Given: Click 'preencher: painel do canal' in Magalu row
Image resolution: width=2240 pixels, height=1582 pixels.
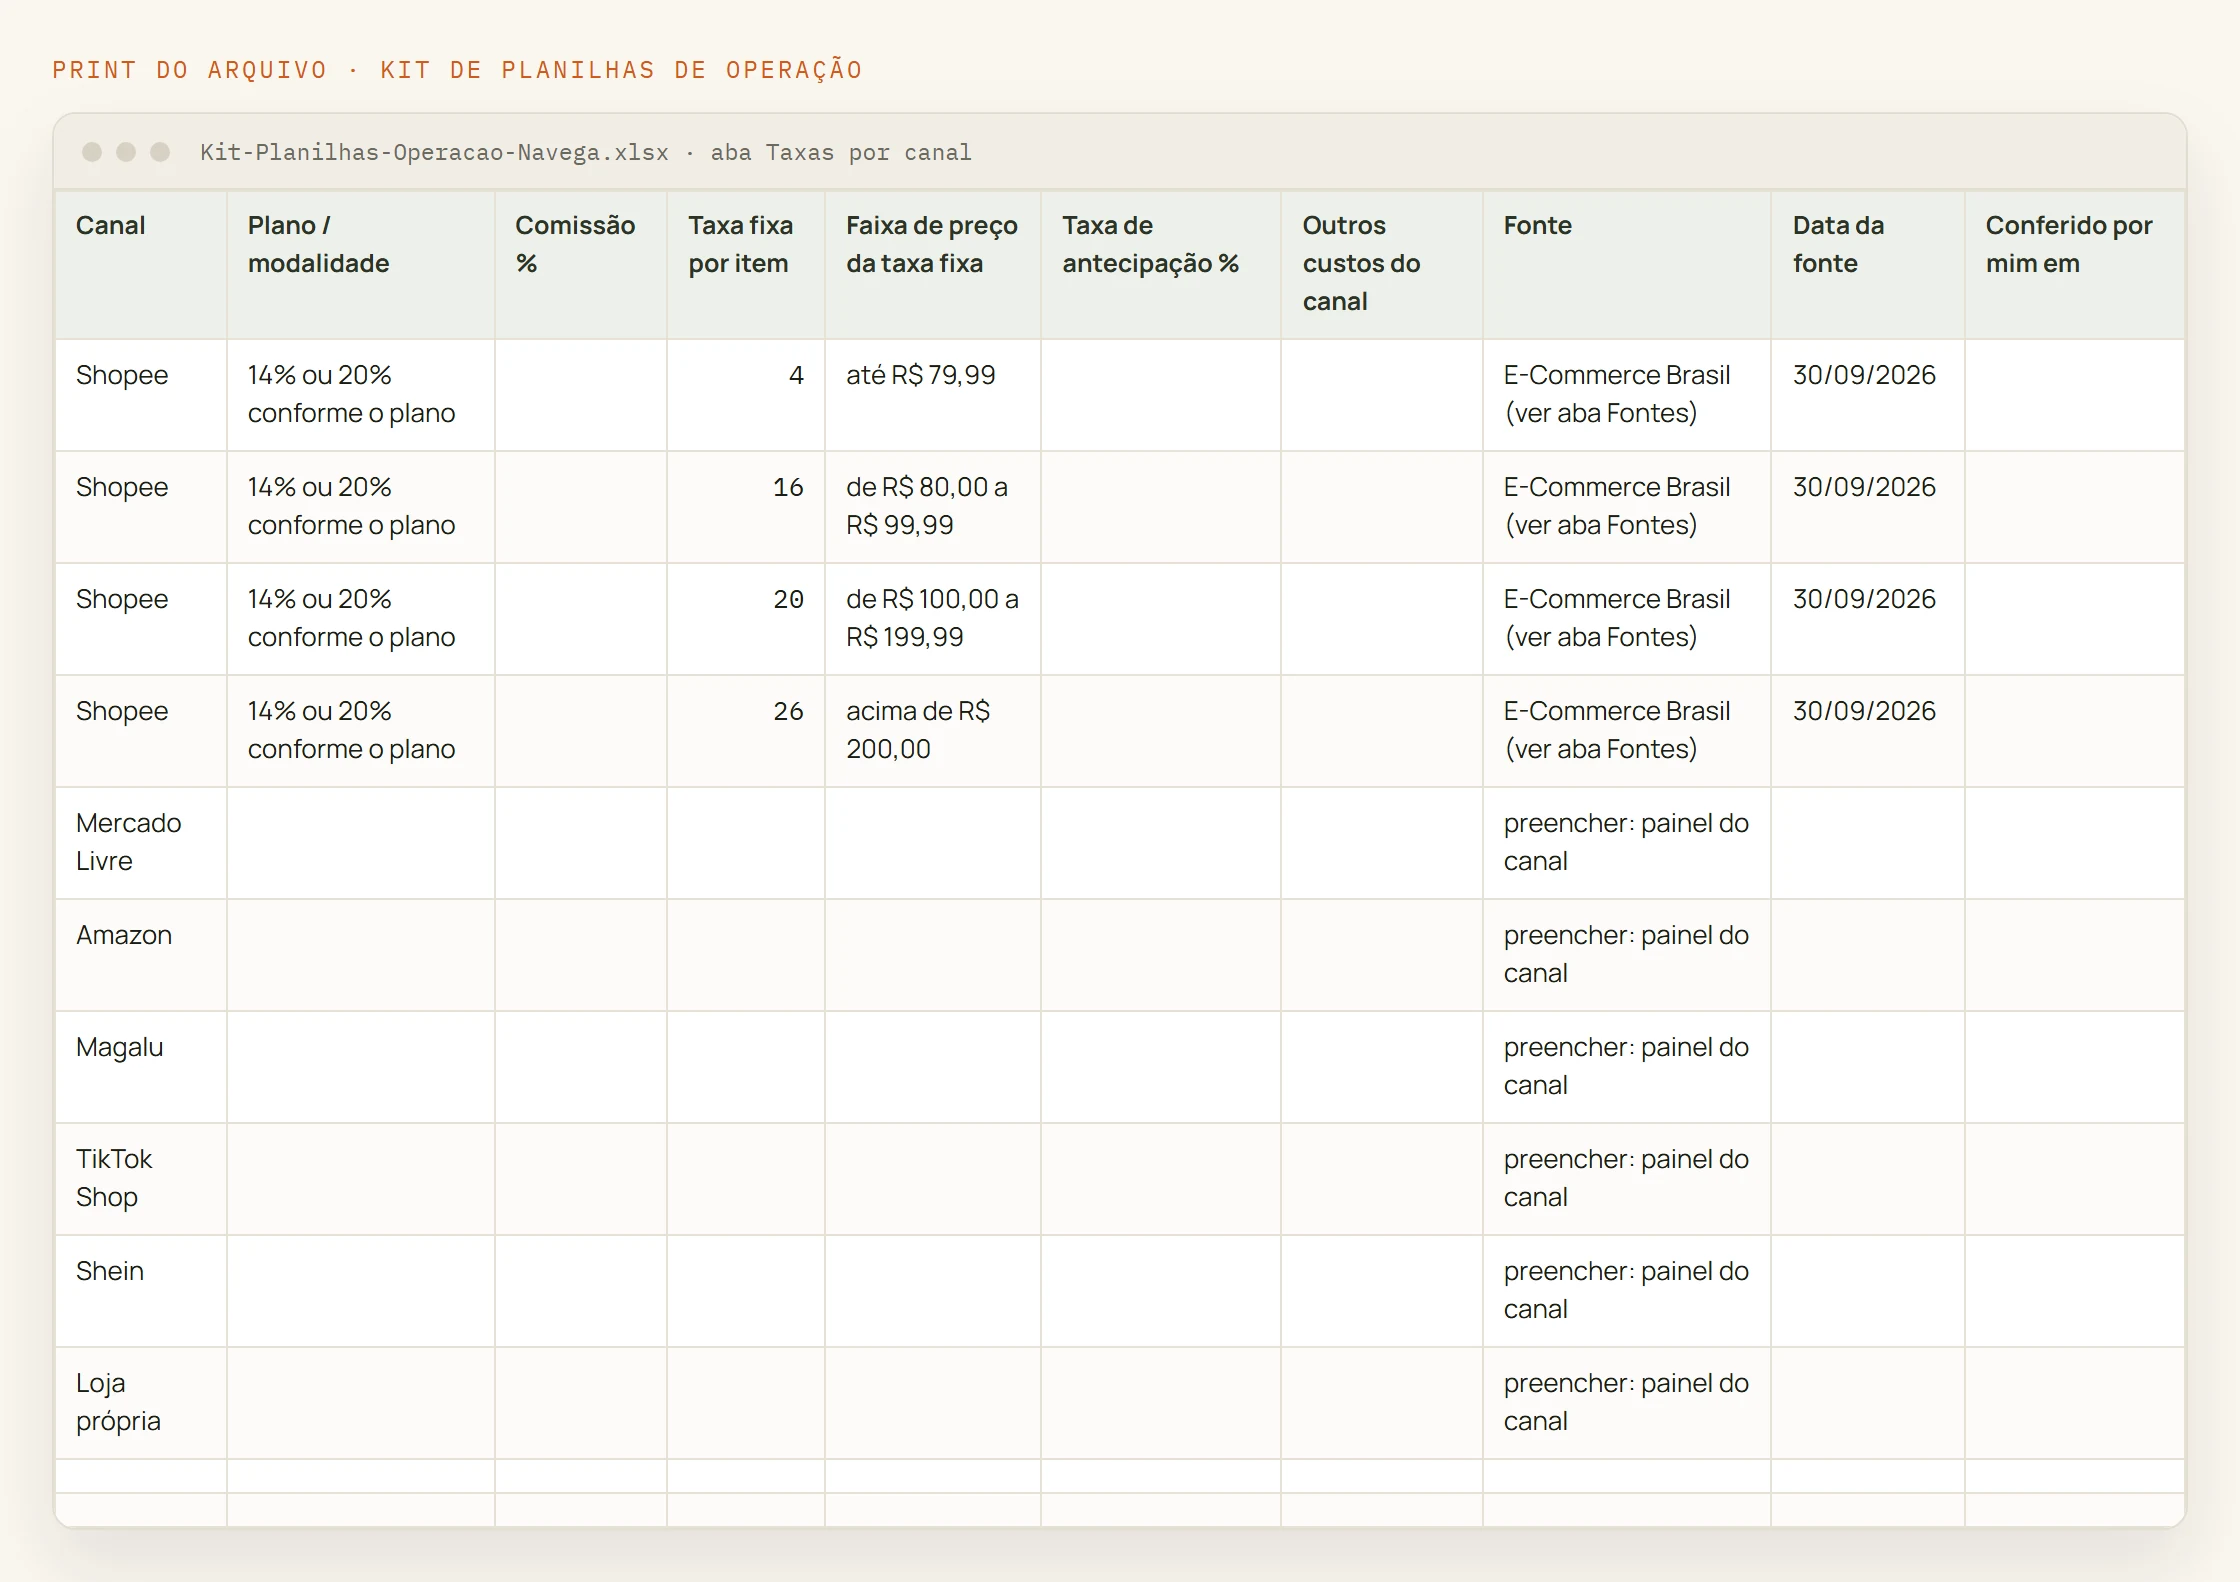Looking at the screenshot, I should pos(1627,1067).
